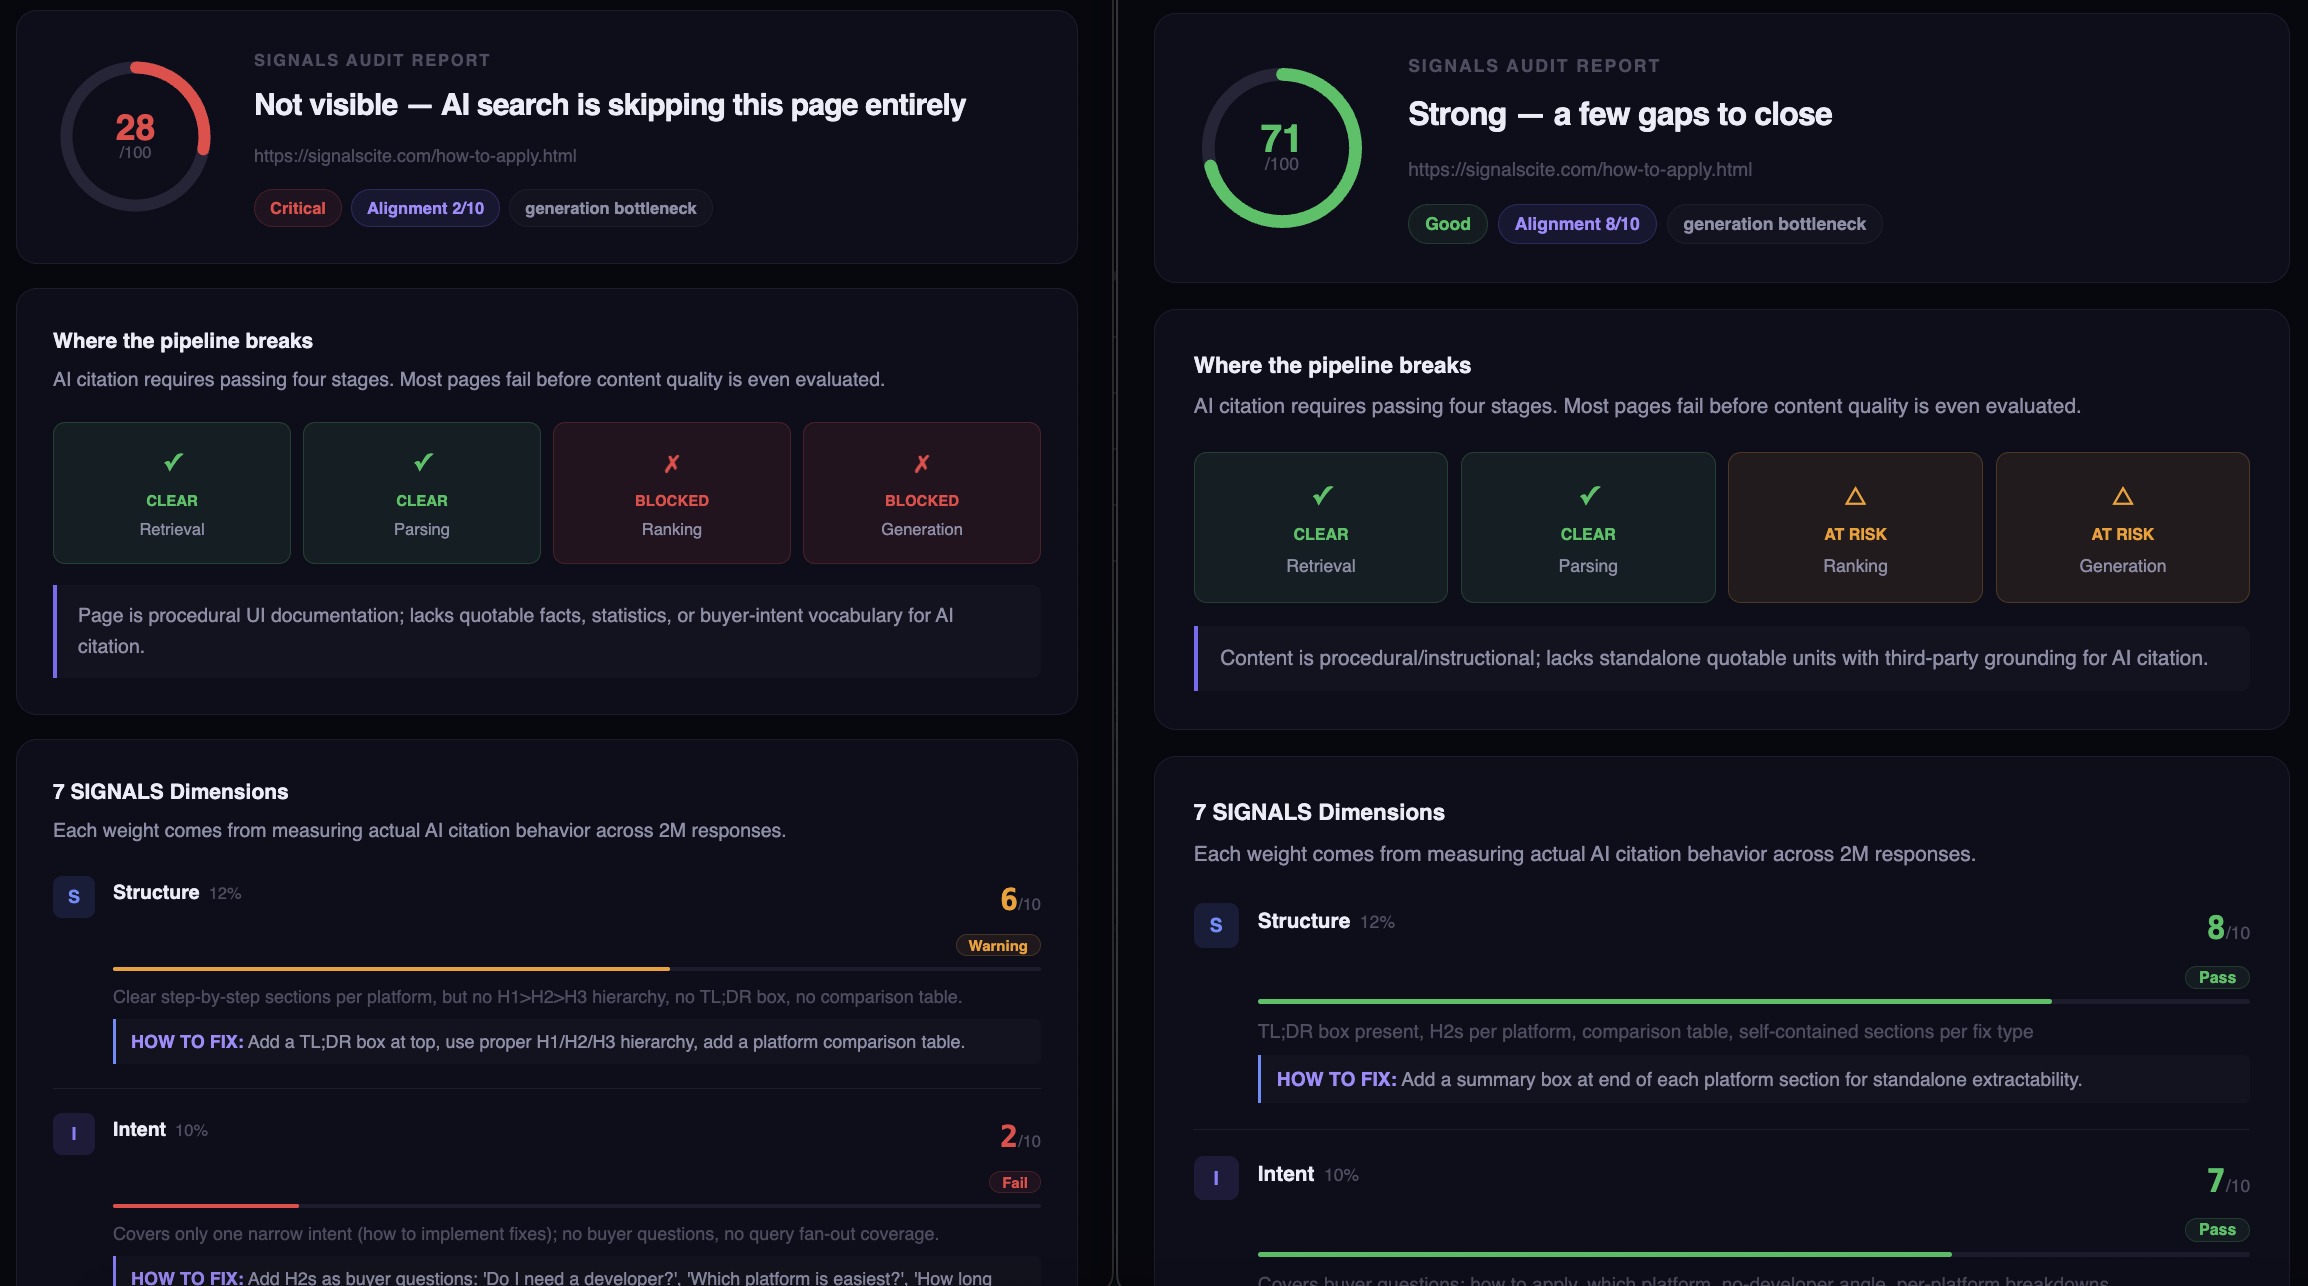Click the I Intent icon in the left report
The height and width of the screenshot is (1286, 2308).
click(74, 1134)
